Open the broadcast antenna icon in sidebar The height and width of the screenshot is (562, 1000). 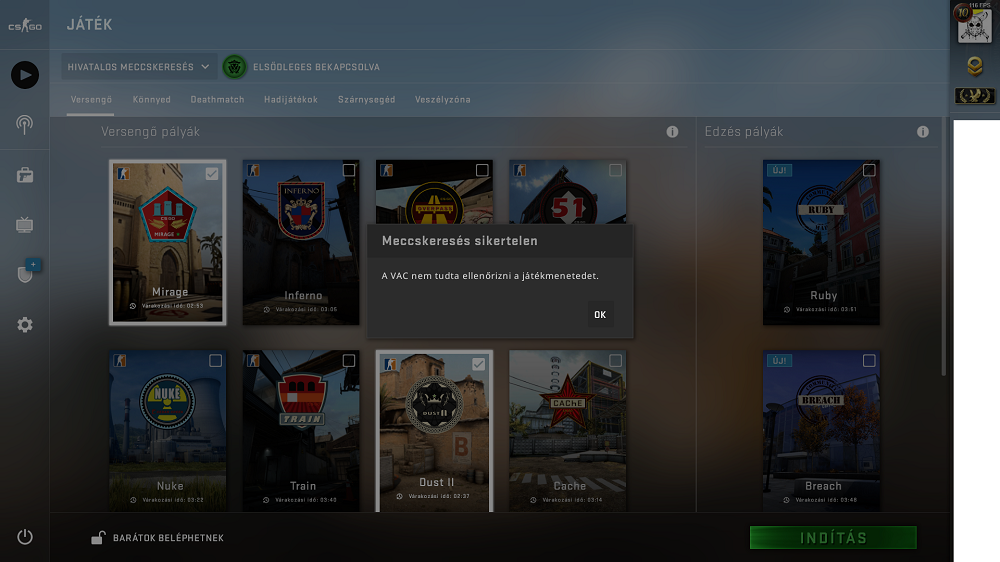25,124
